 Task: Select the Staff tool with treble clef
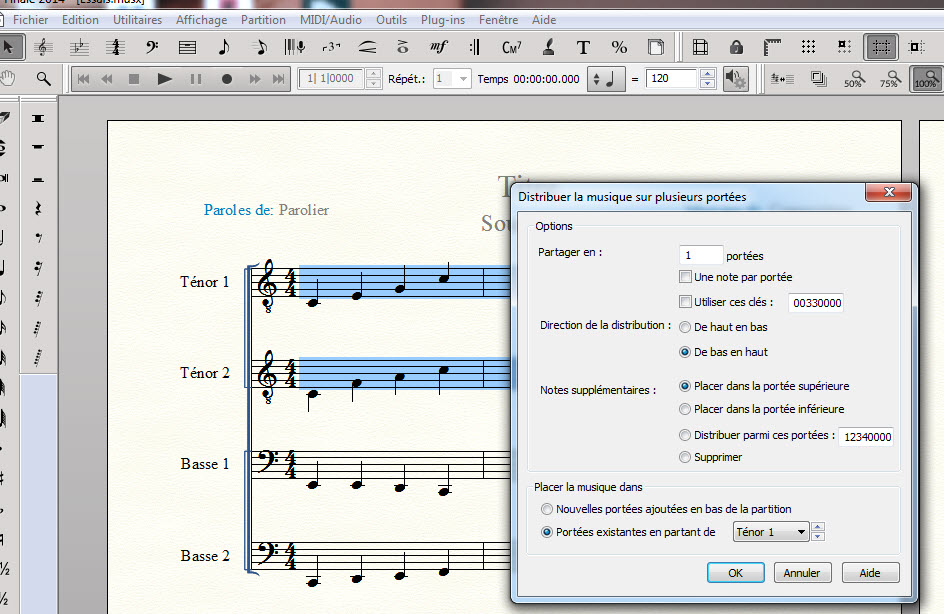[42, 47]
